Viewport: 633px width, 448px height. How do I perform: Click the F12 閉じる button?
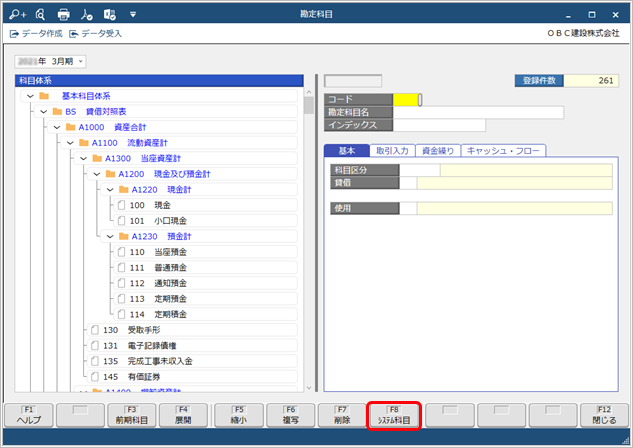[x=604, y=415]
